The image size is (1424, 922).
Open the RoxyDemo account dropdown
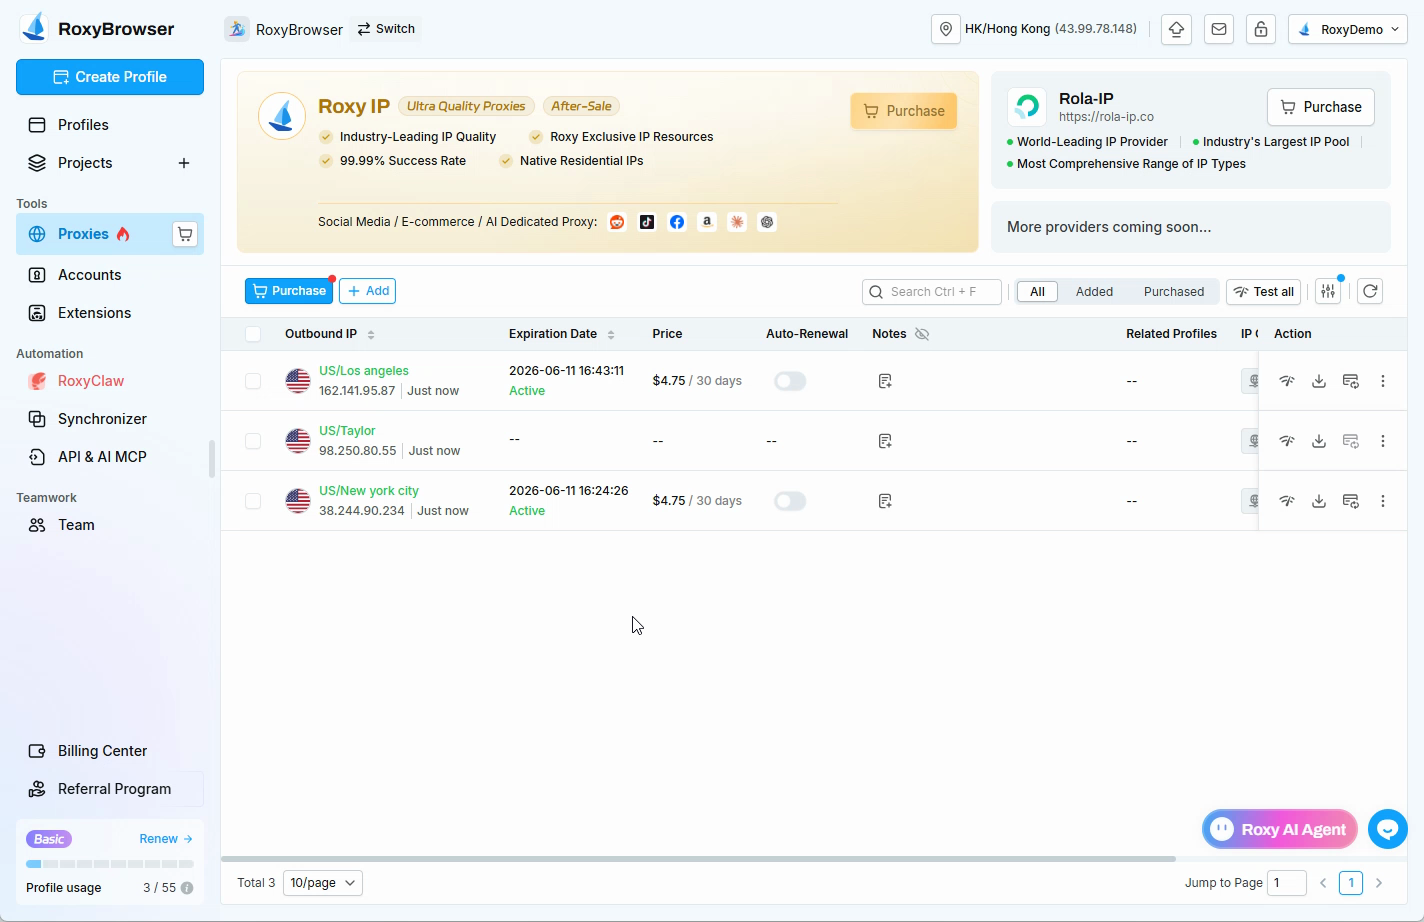[1348, 29]
